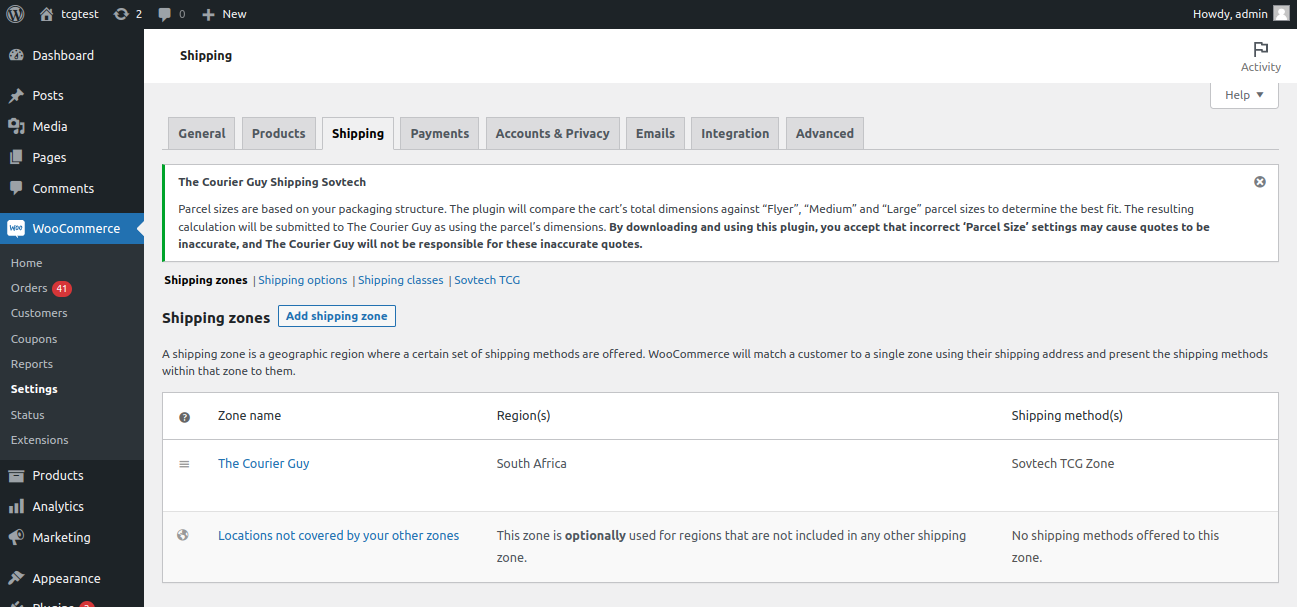Click the updates icon showing 2
This screenshot has height=607, width=1297.
click(x=121, y=14)
